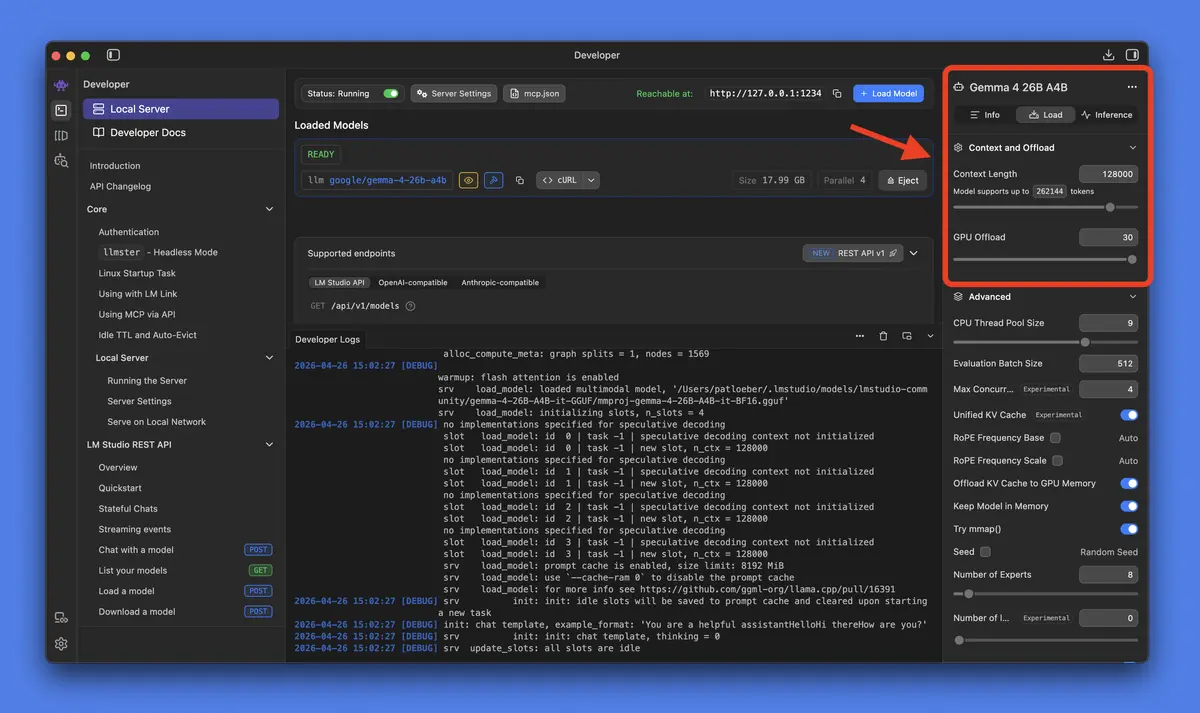This screenshot has height=713, width=1200.
Task: Open the API Changelog page
Action: point(120,186)
